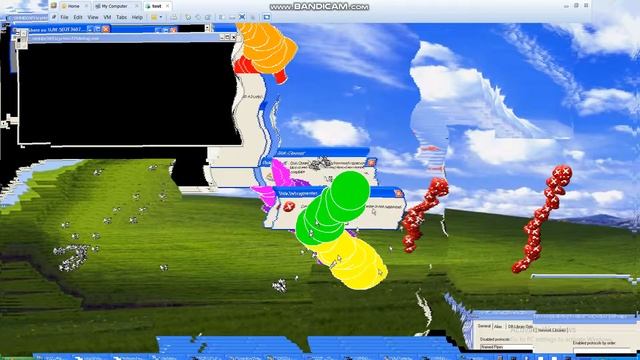Select the Alias tab in the network dialog
Screen dimensions: 640x360
click(x=498, y=327)
